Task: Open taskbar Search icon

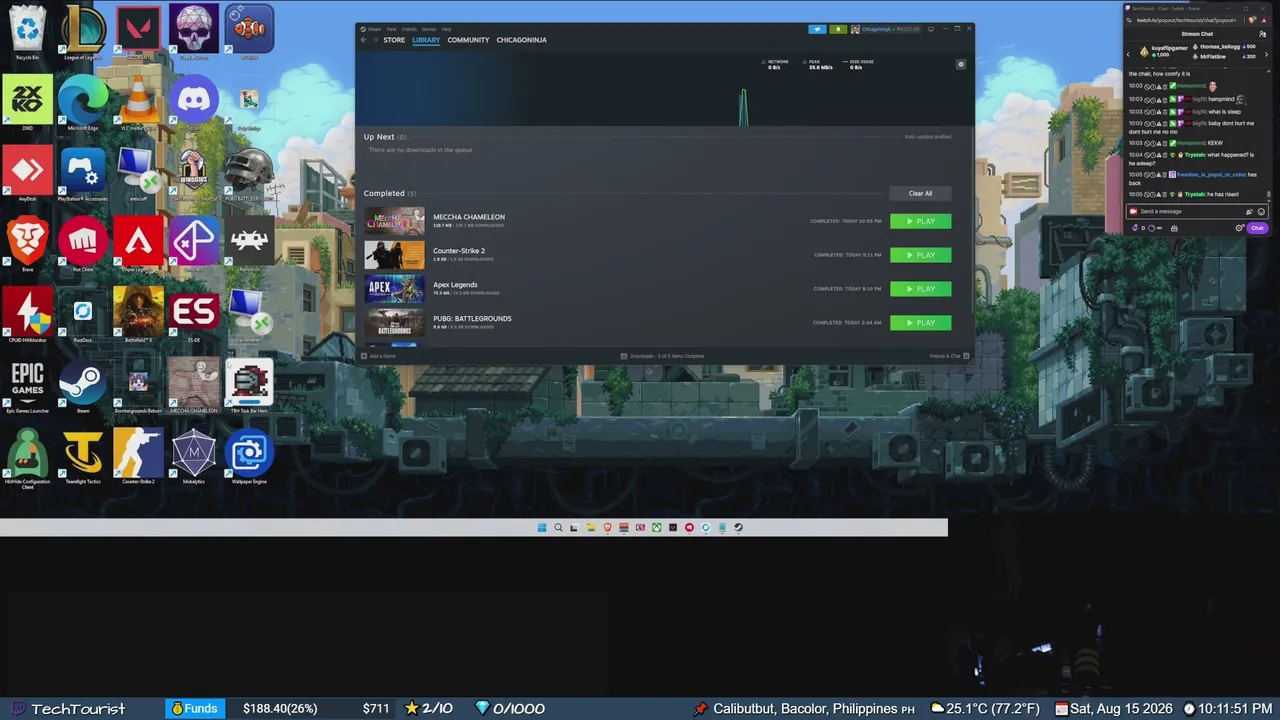Action: [558, 527]
